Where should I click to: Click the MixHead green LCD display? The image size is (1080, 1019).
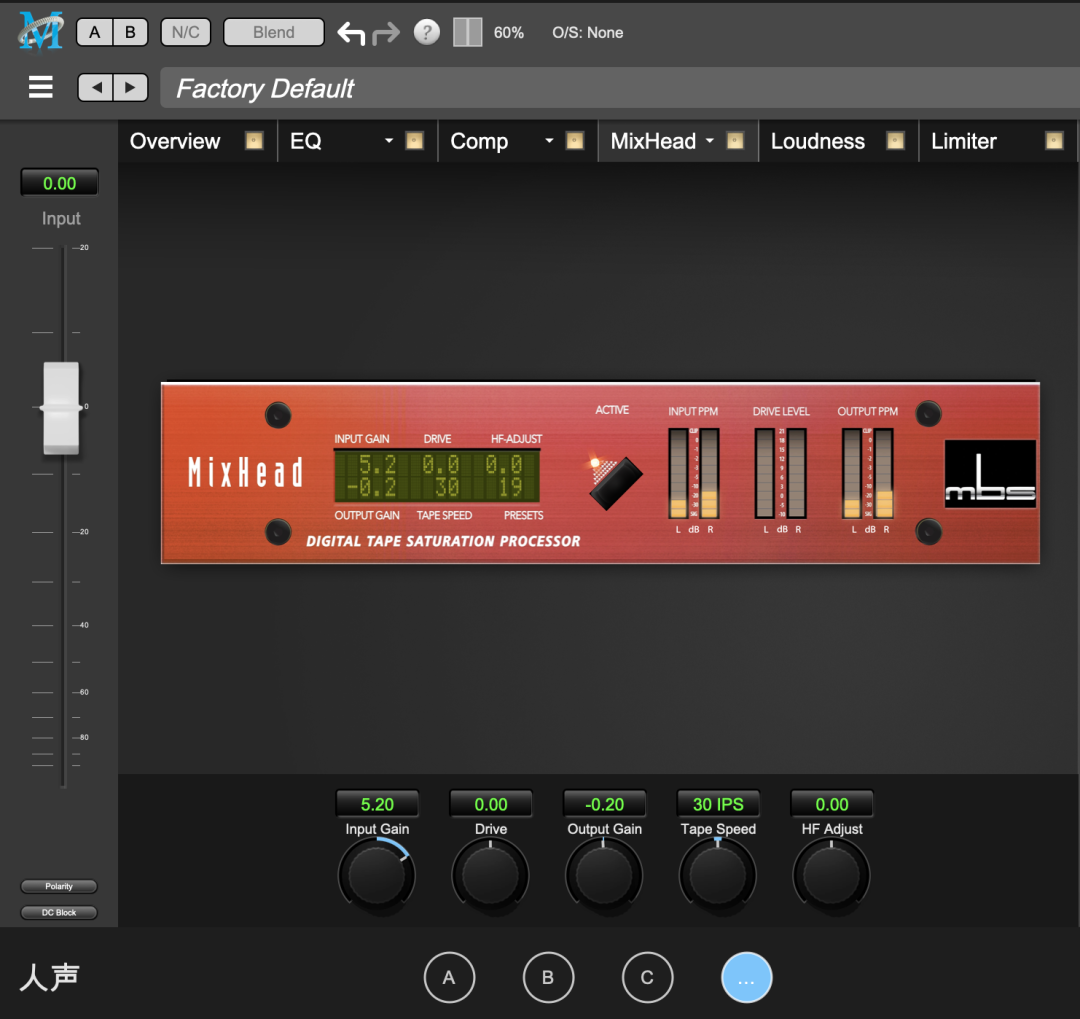point(437,476)
